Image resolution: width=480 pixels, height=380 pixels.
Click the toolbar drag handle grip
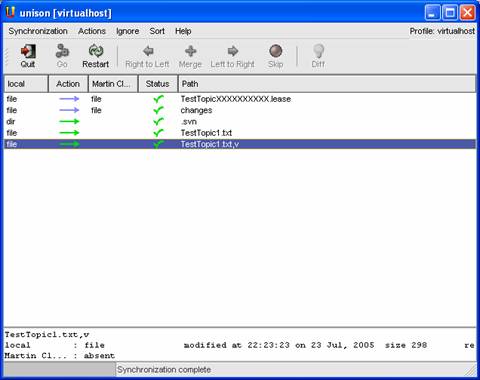click(6, 57)
